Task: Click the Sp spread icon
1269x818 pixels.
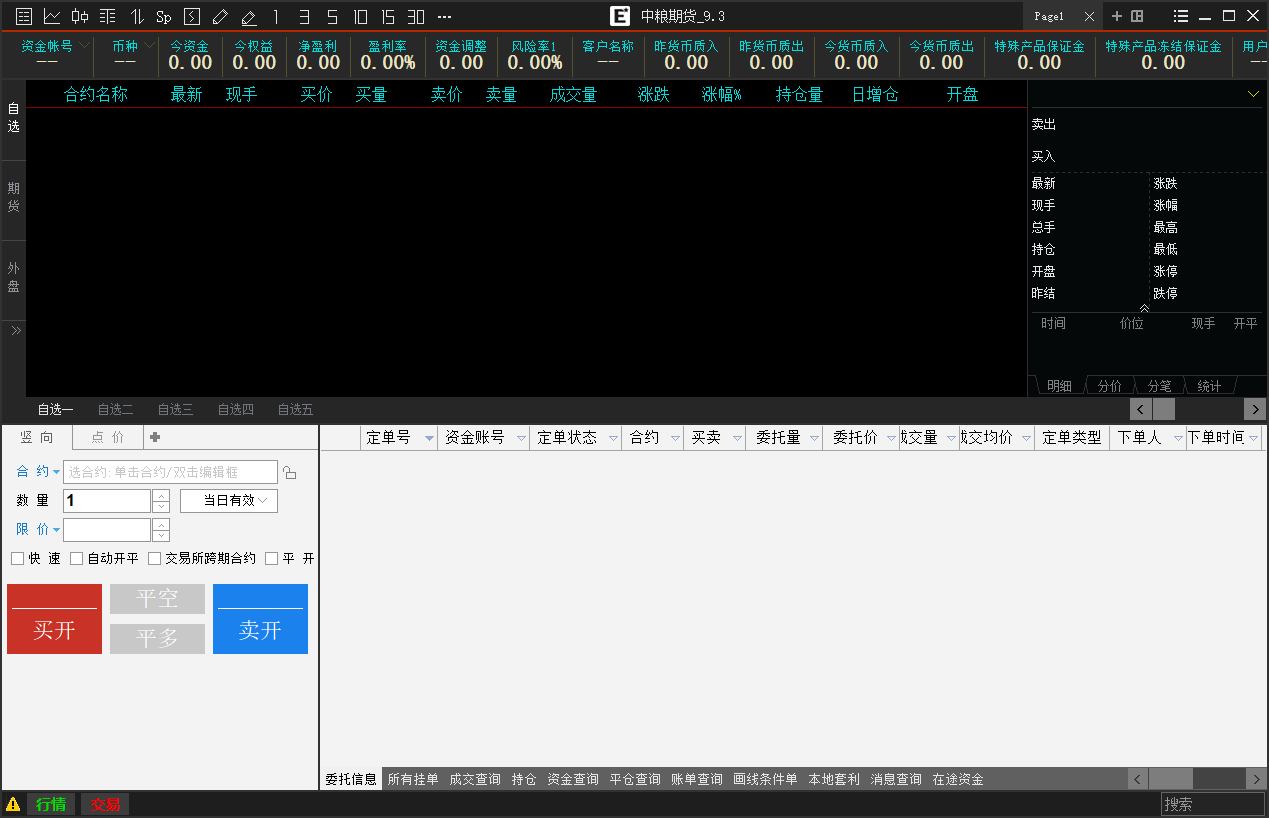Action: (x=164, y=16)
